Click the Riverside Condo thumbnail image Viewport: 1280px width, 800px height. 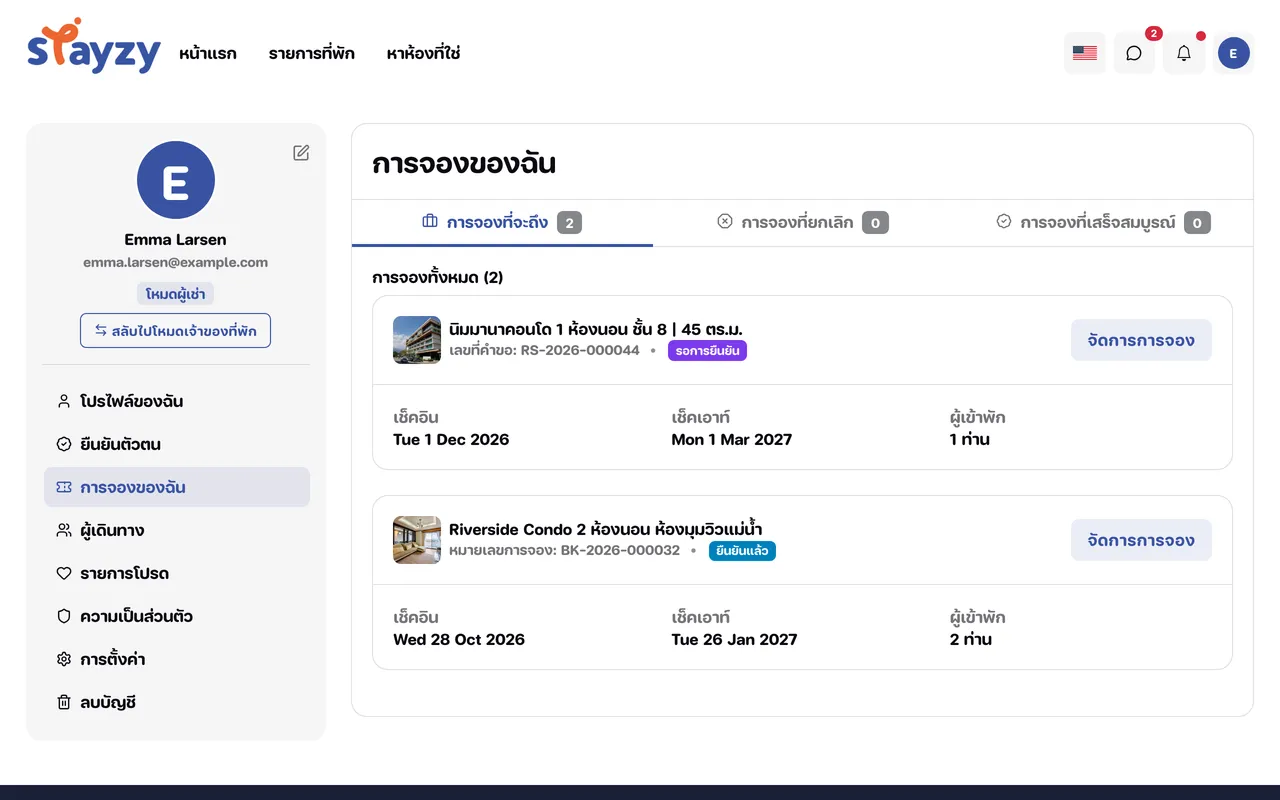[417, 540]
